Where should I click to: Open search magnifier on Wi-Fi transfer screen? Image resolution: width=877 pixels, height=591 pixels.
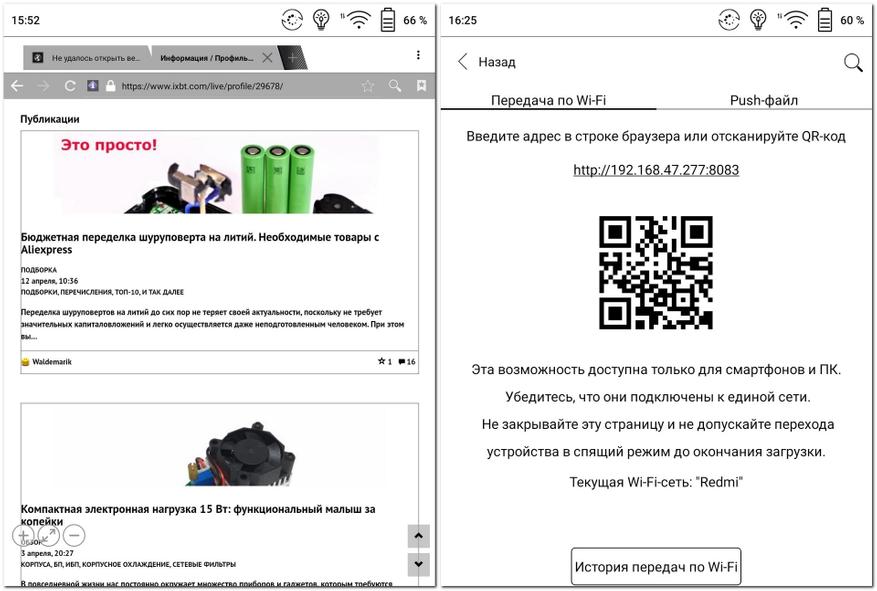pos(853,62)
